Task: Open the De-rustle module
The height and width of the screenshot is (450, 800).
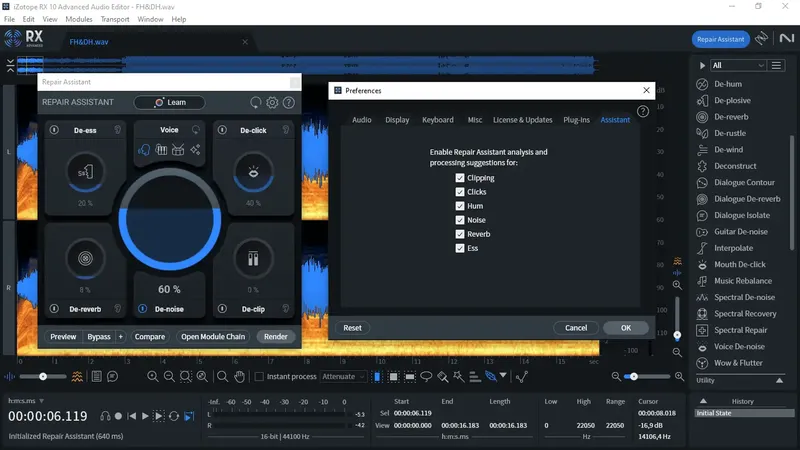Action: (x=730, y=133)
